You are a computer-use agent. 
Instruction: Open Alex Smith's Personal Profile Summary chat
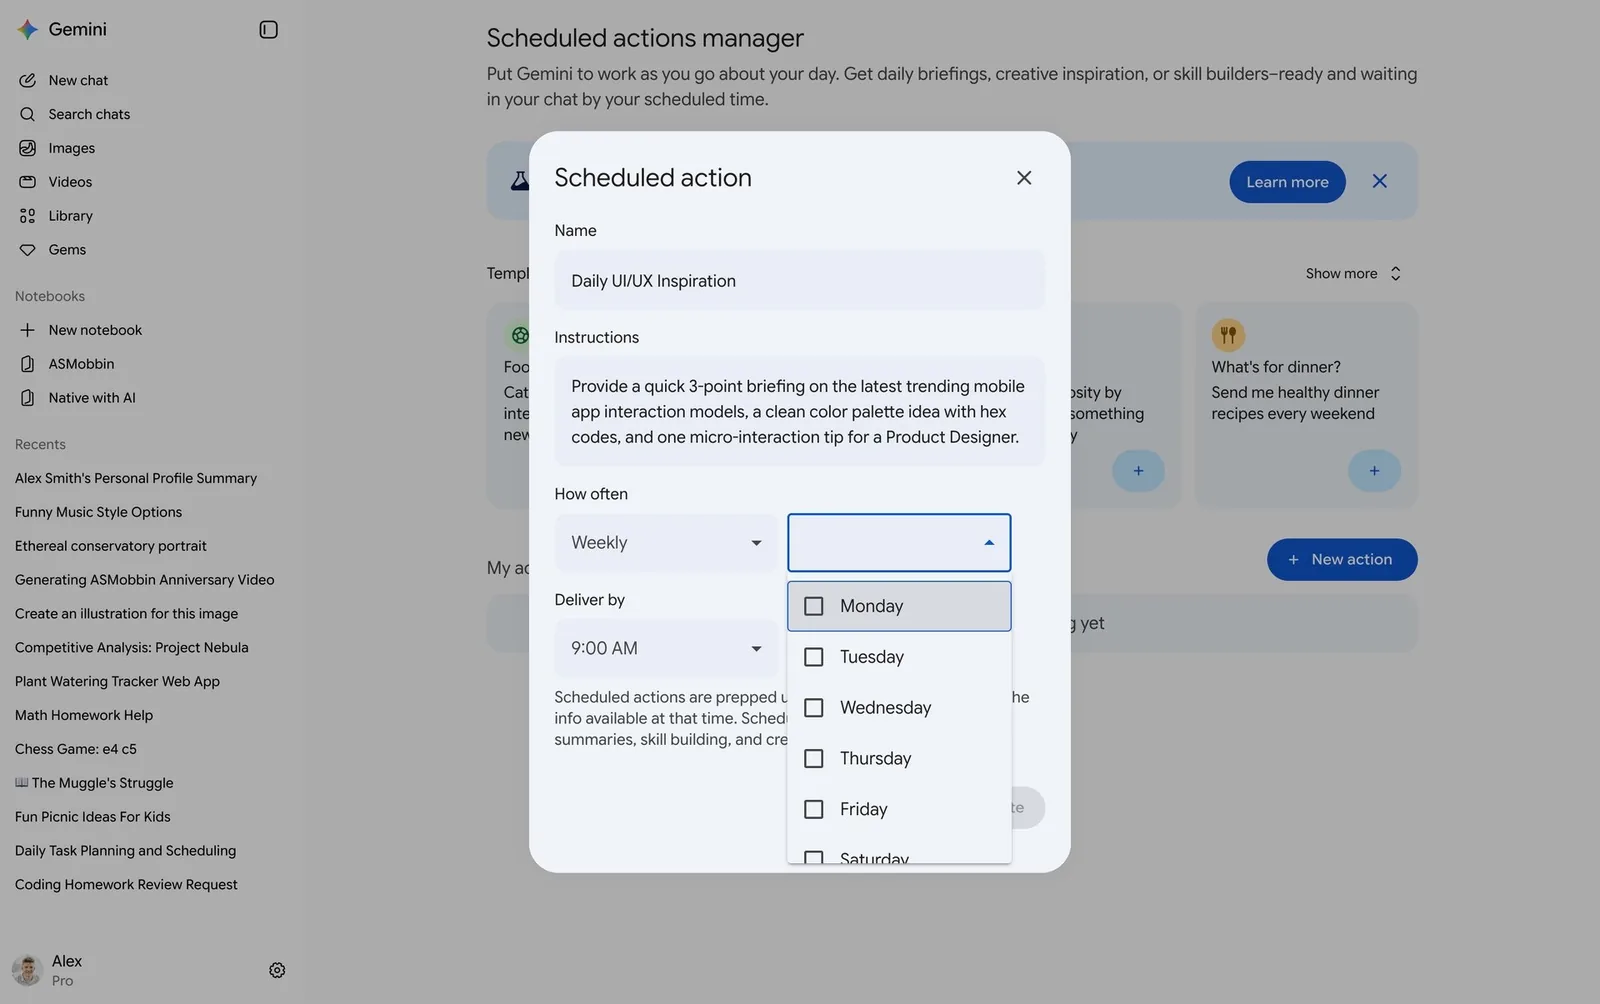pyautogui.click(x=136, y=478)
